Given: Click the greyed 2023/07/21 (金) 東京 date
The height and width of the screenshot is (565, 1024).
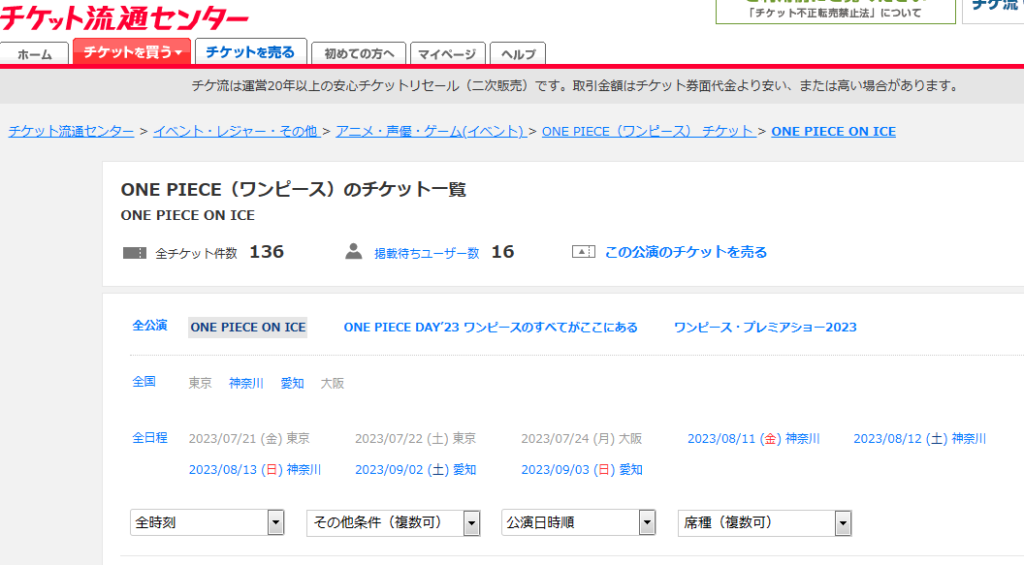Looking at the screenshot, I should tap(249, 439).
